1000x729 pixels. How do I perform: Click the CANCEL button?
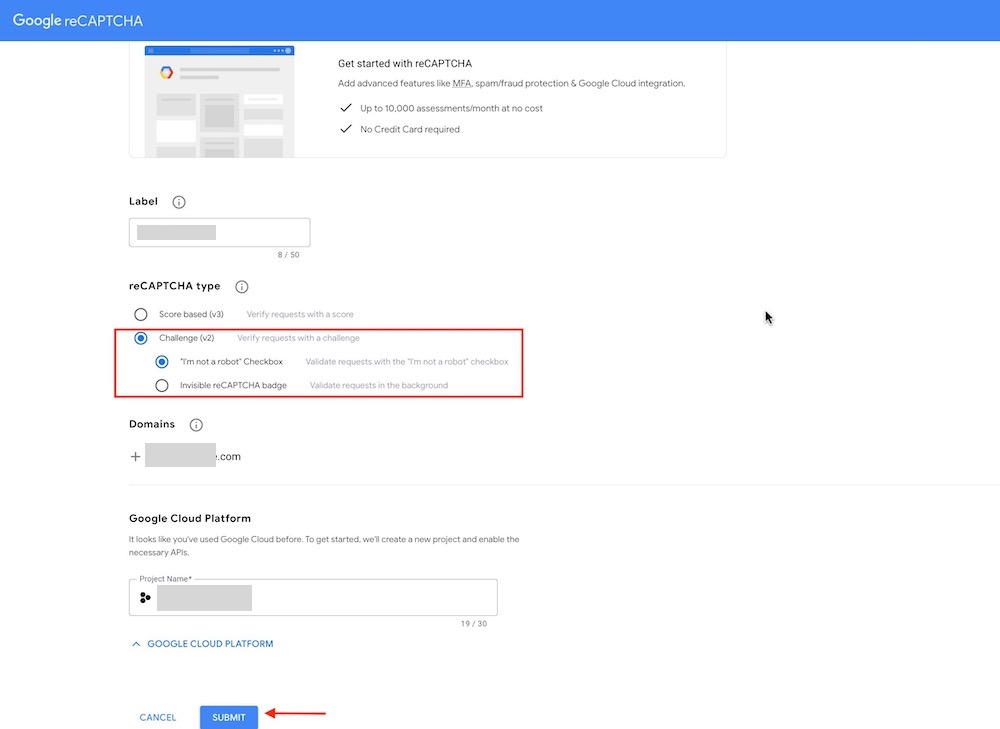(x=158, y=718)
